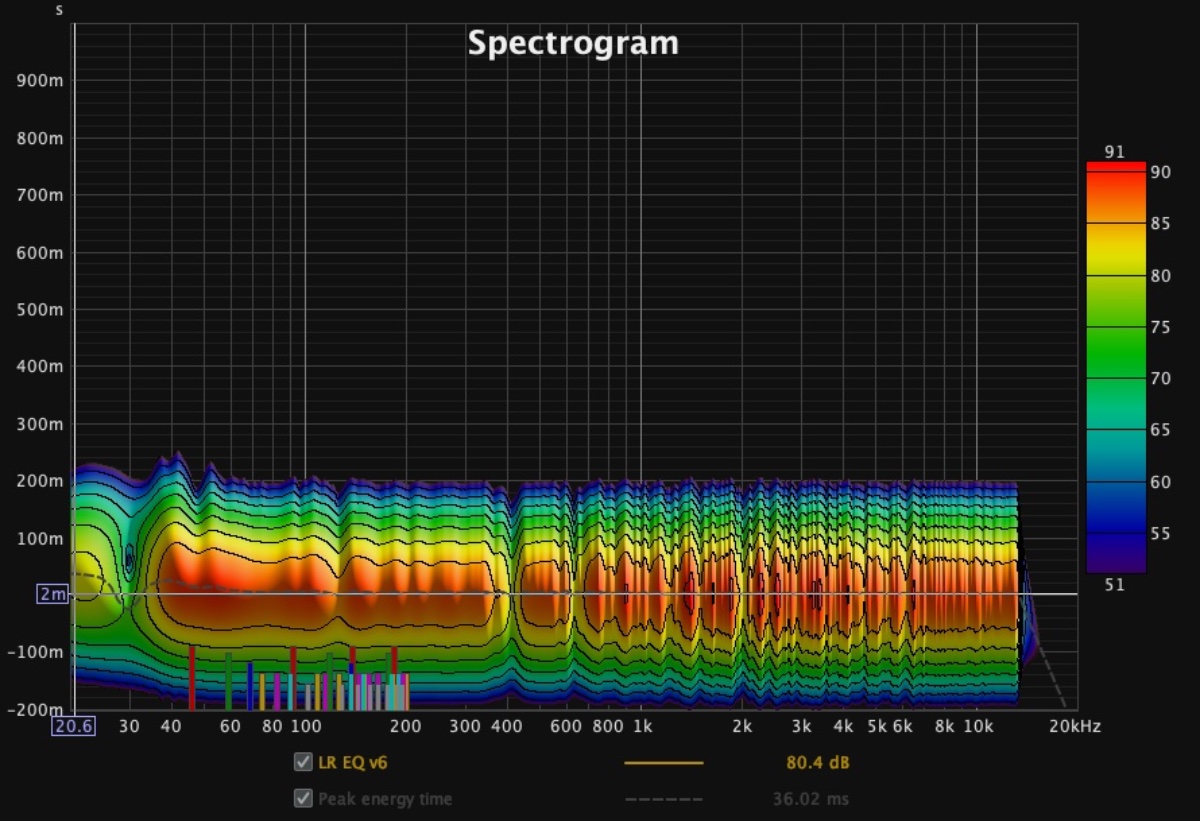Click the 91 maximum label above color scale
The height and width of the screenshot is (821, 1200).
click(x=1115, y=152)
